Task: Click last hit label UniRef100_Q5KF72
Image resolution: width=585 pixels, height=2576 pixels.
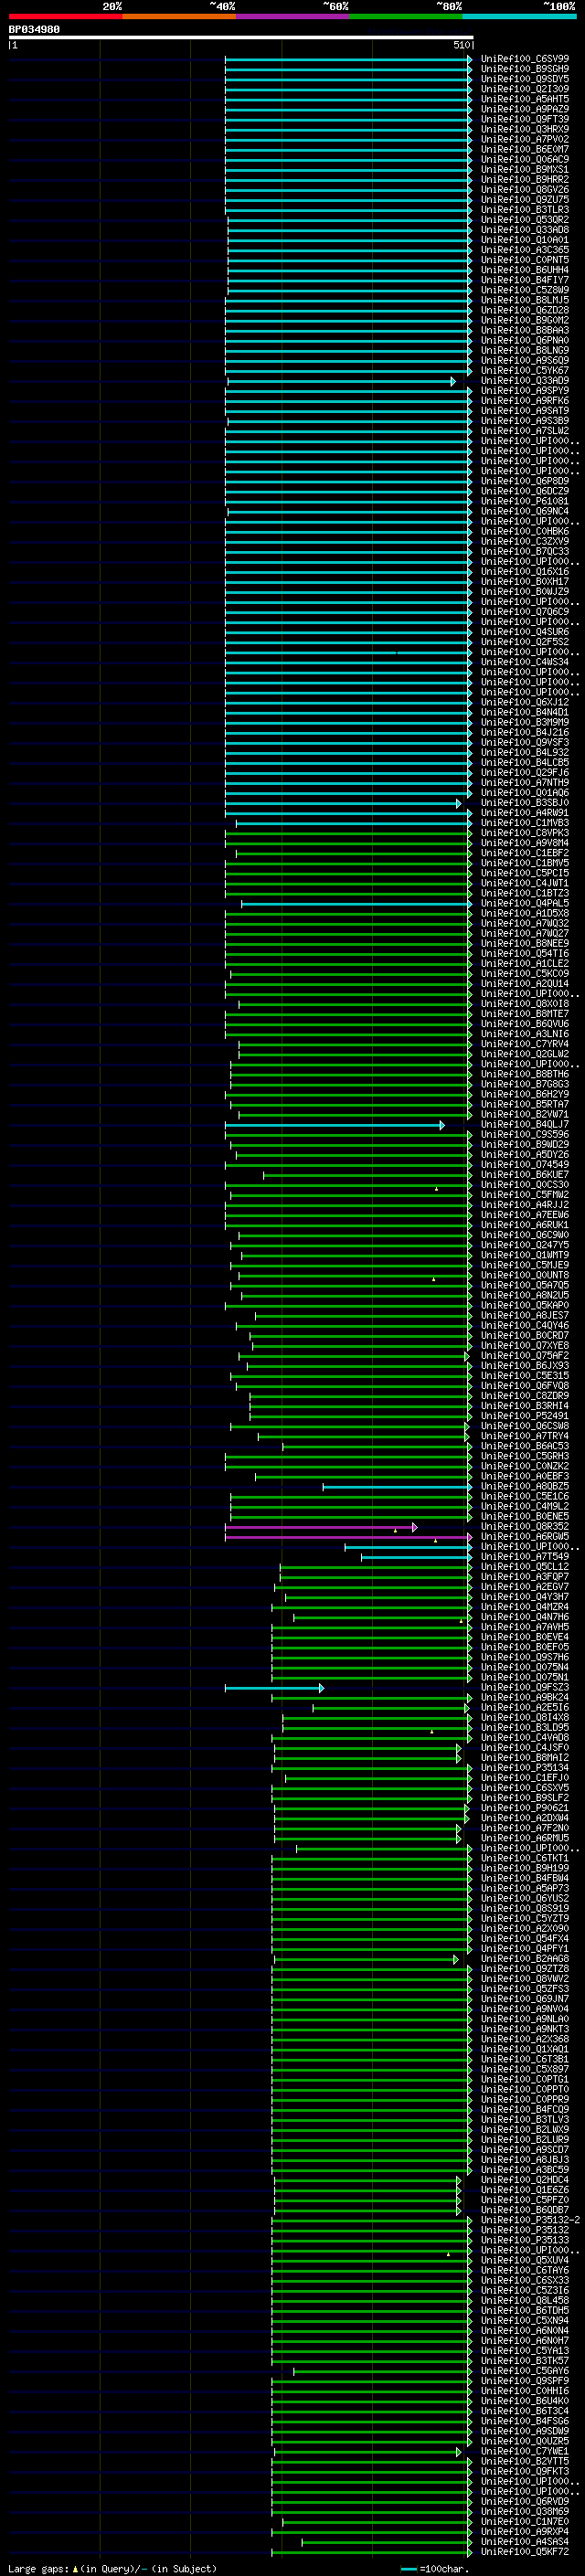Action: pos(524,2551)
